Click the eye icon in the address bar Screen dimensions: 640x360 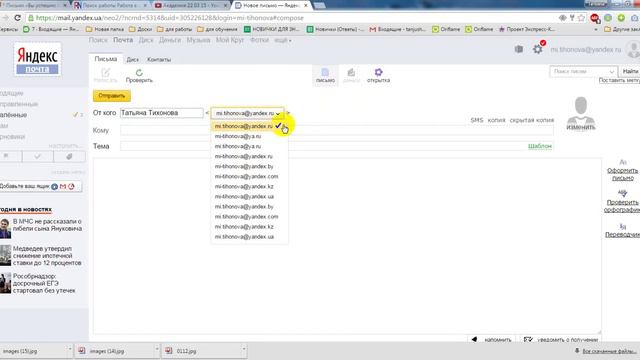[x=562, y=18]
